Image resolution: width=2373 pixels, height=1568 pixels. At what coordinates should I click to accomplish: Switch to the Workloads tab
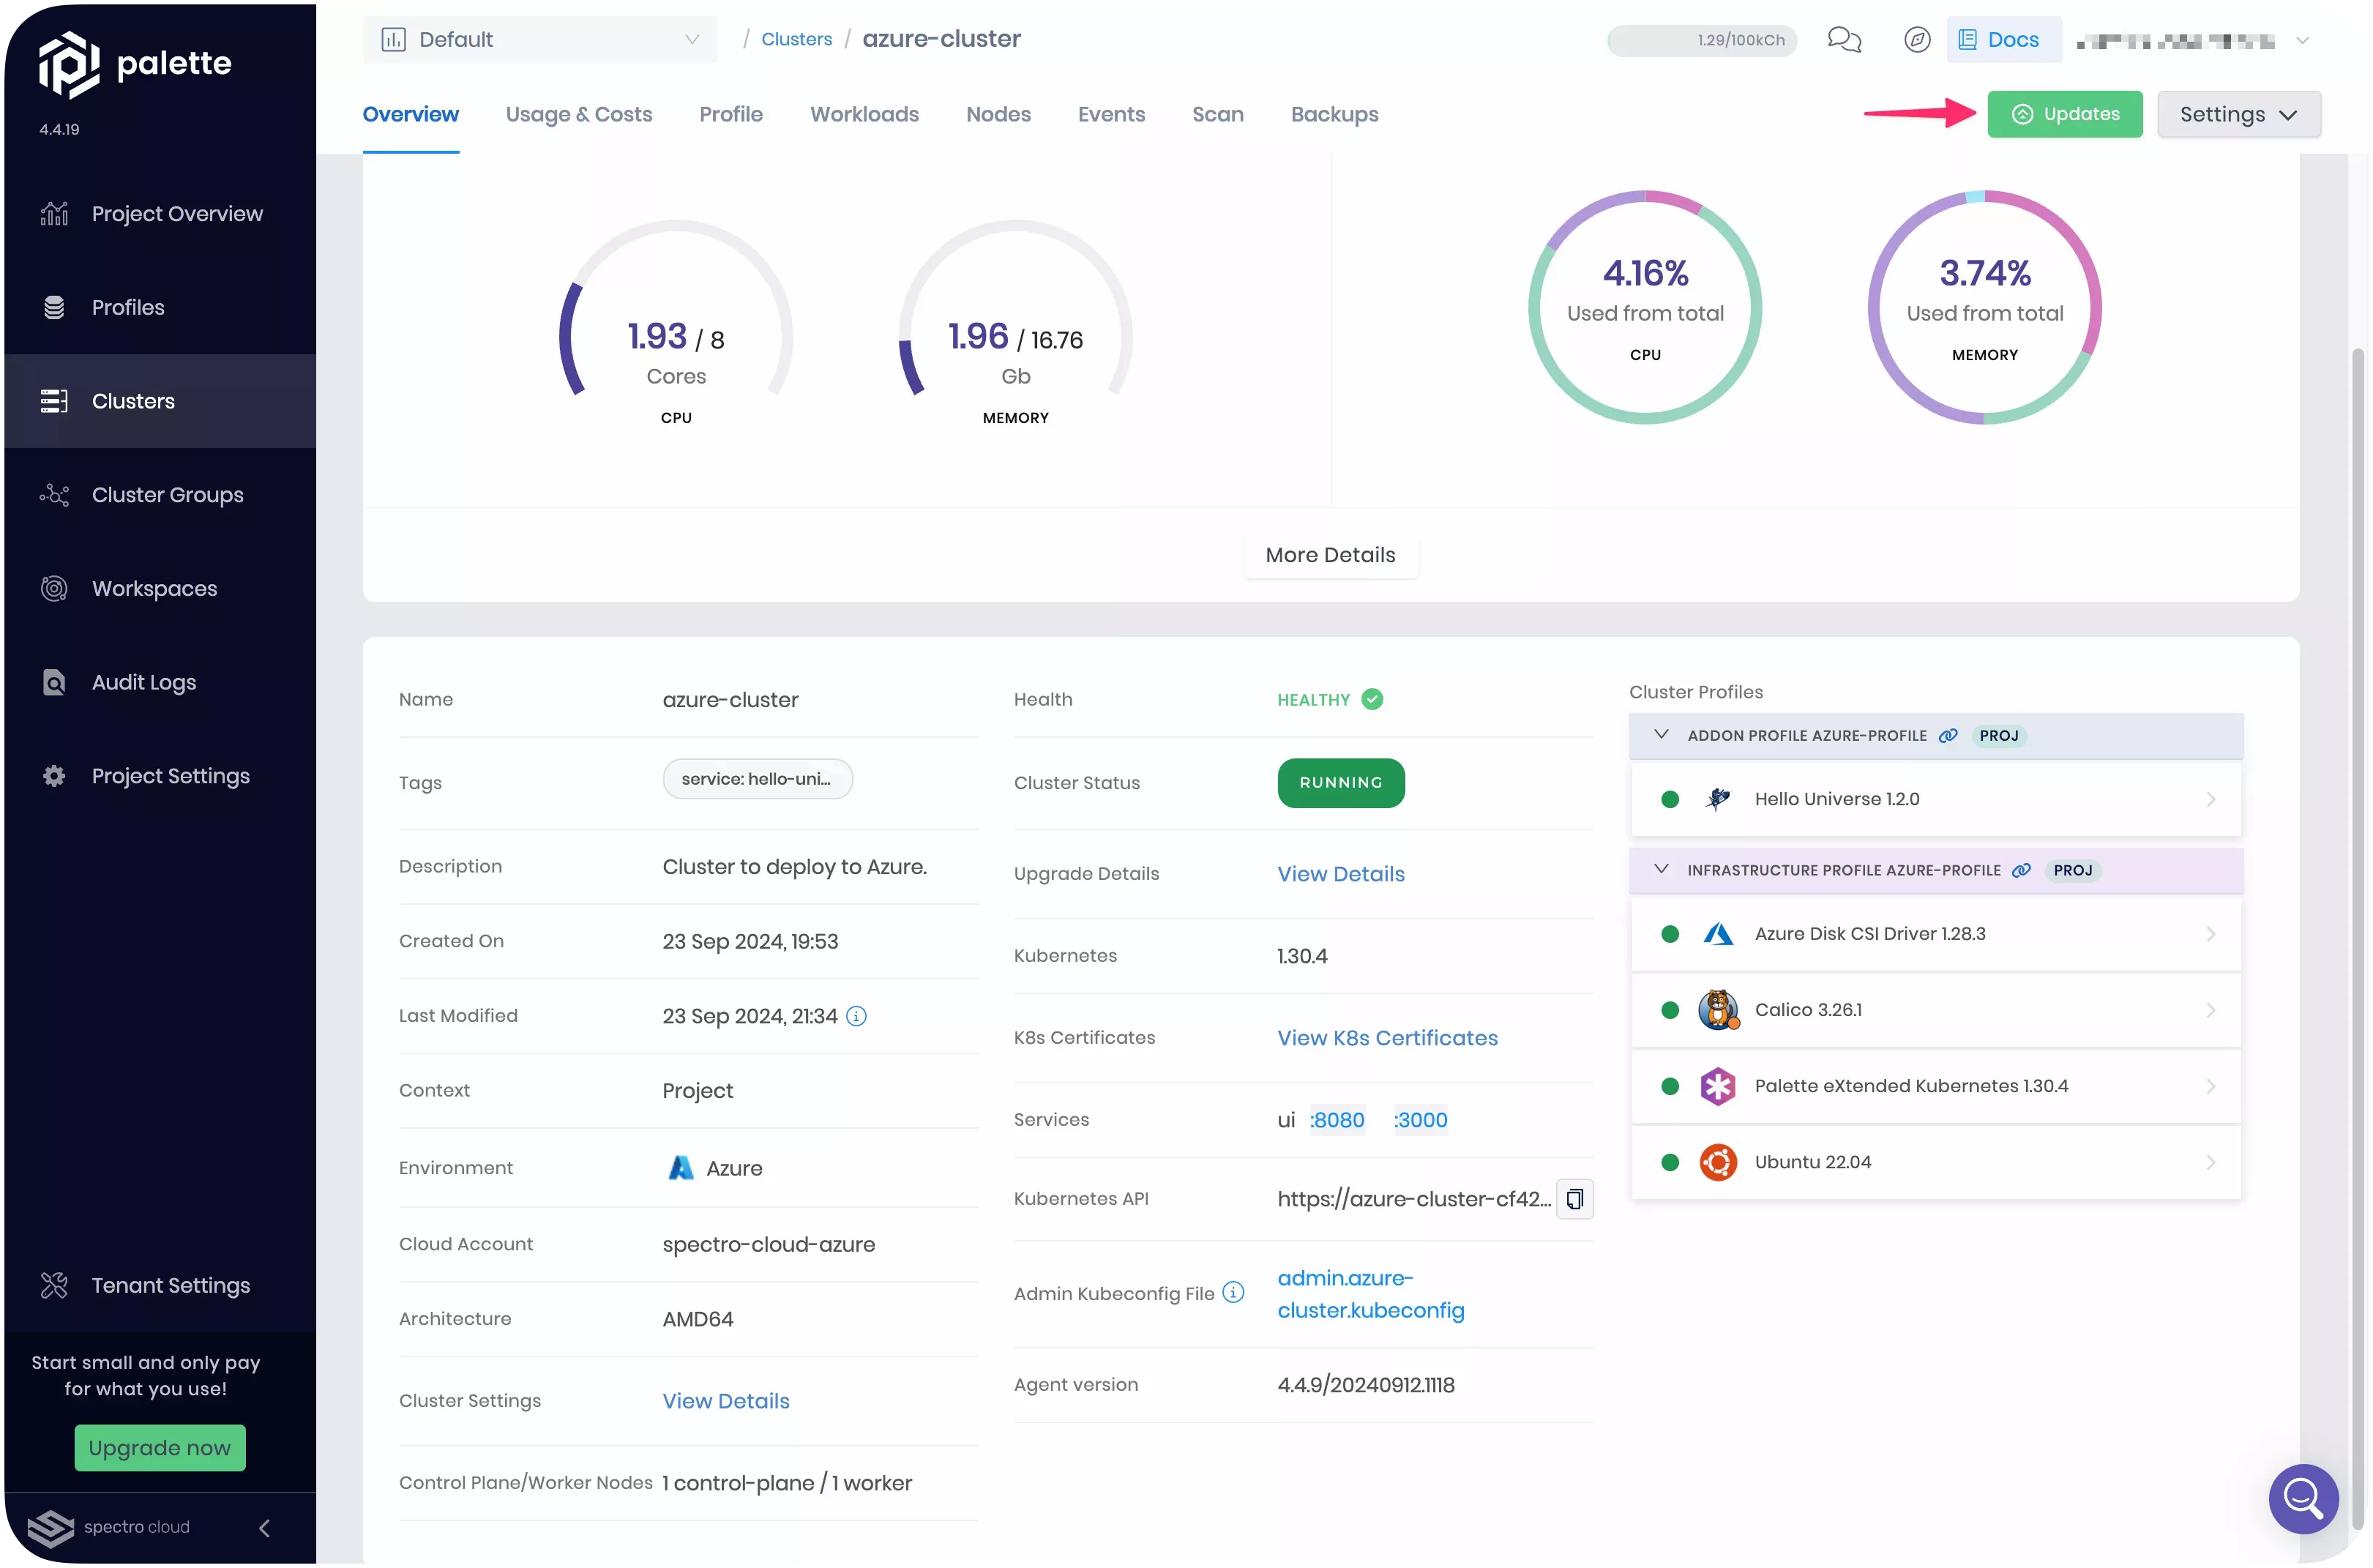pos(864,114)
